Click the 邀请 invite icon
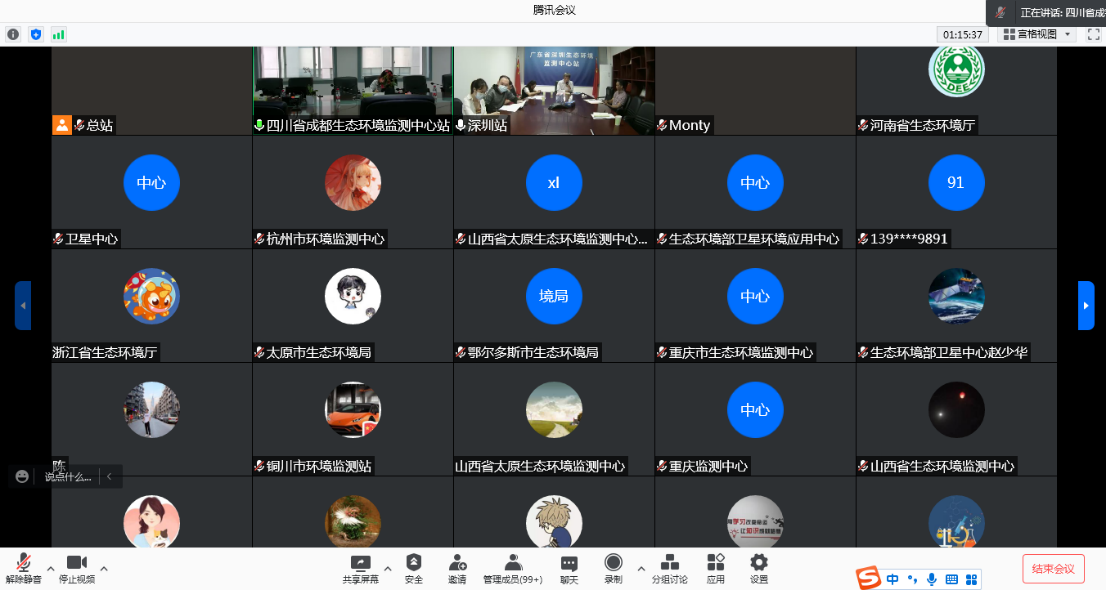Image resolution: width=1106 pixels, height=590 pixels. click(457, 569)
